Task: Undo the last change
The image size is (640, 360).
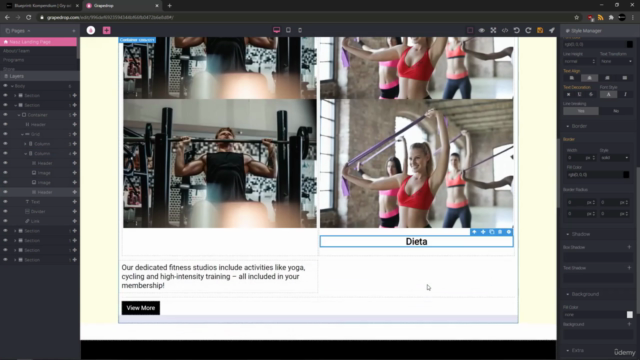Action: point(516,30)
